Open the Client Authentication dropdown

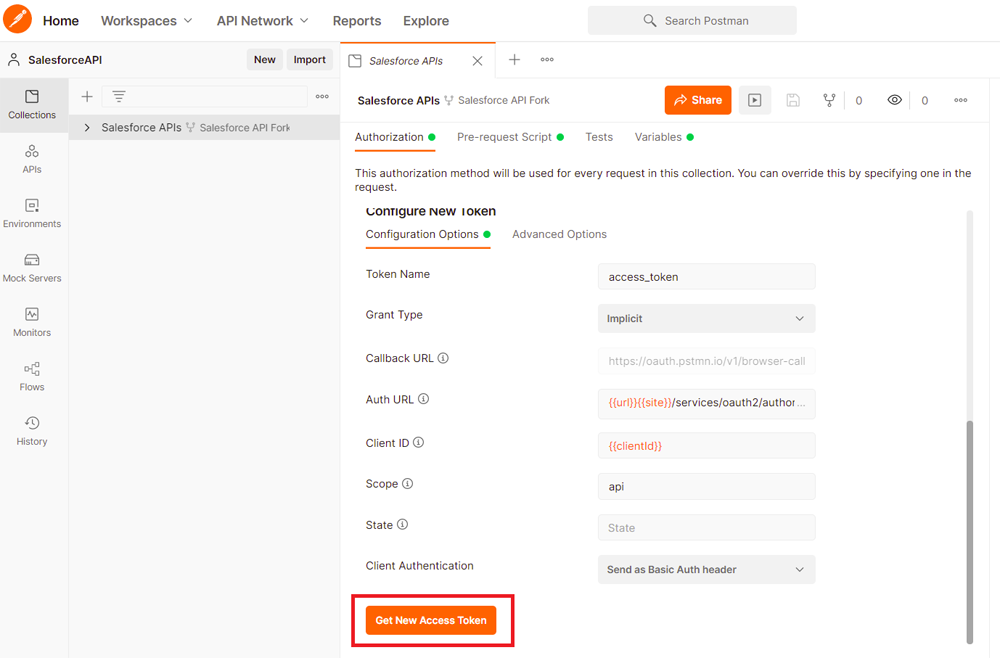click(x=706, y=569)
